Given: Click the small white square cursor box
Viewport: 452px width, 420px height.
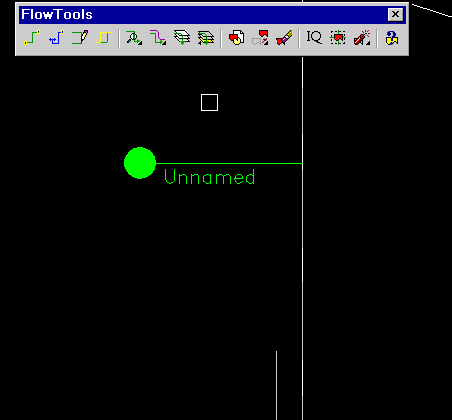Looking at the screenshot, I should [209, 102].
